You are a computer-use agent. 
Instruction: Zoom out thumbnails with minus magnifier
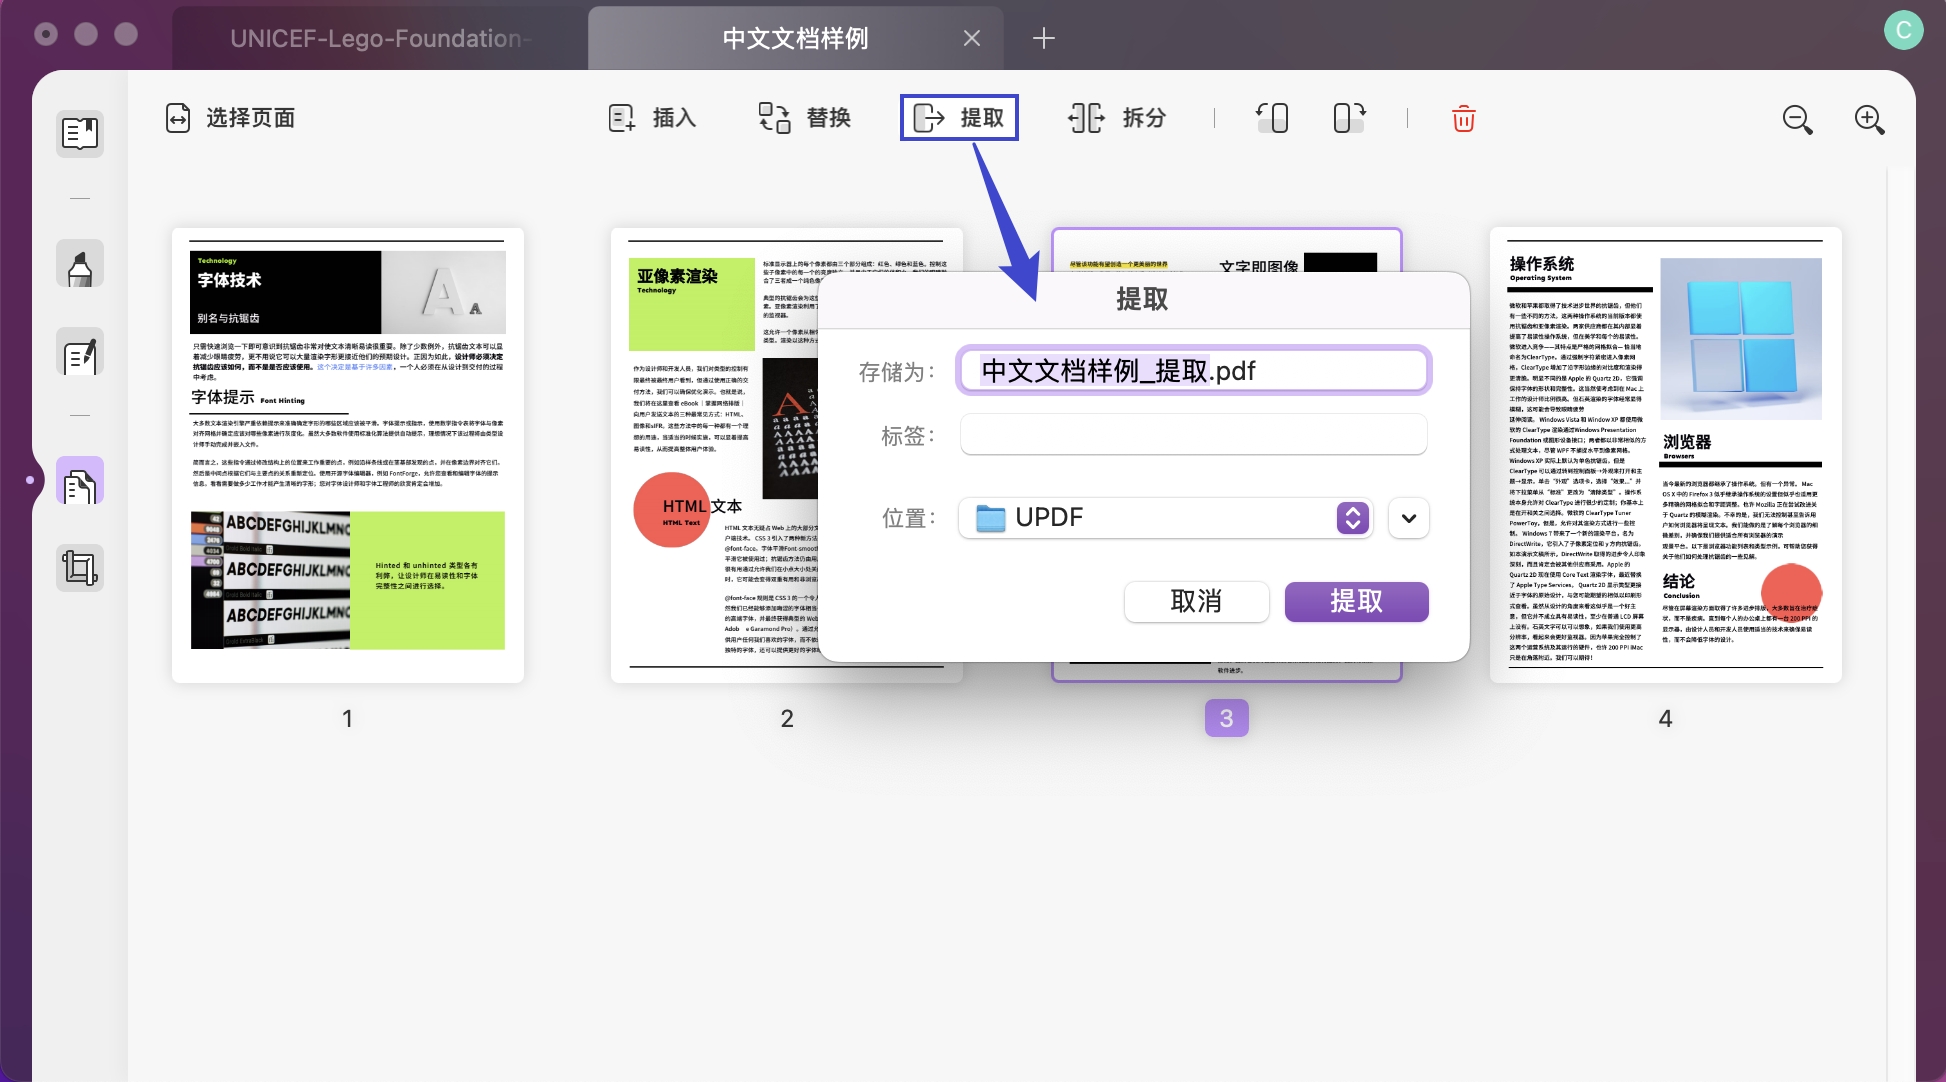[x=1797, y=120]
